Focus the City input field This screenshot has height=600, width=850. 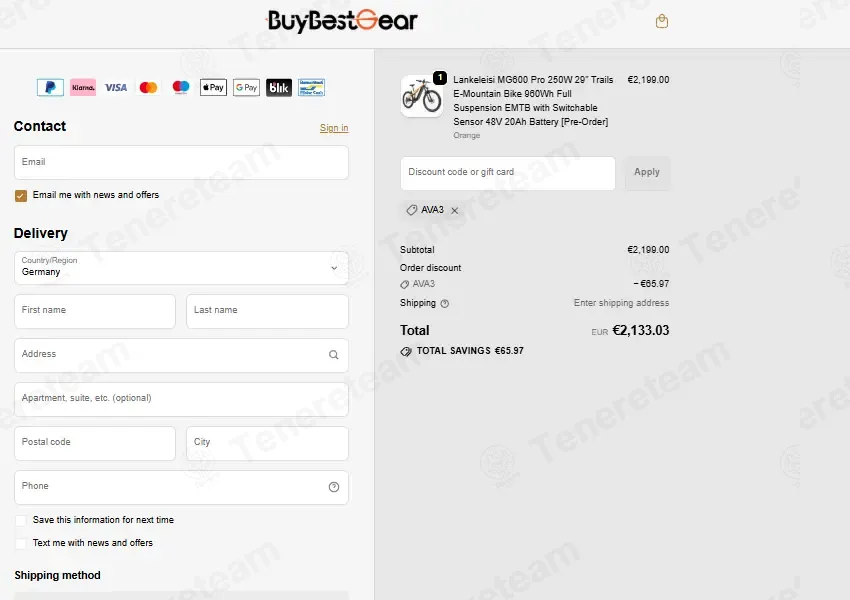coord(267,443)
